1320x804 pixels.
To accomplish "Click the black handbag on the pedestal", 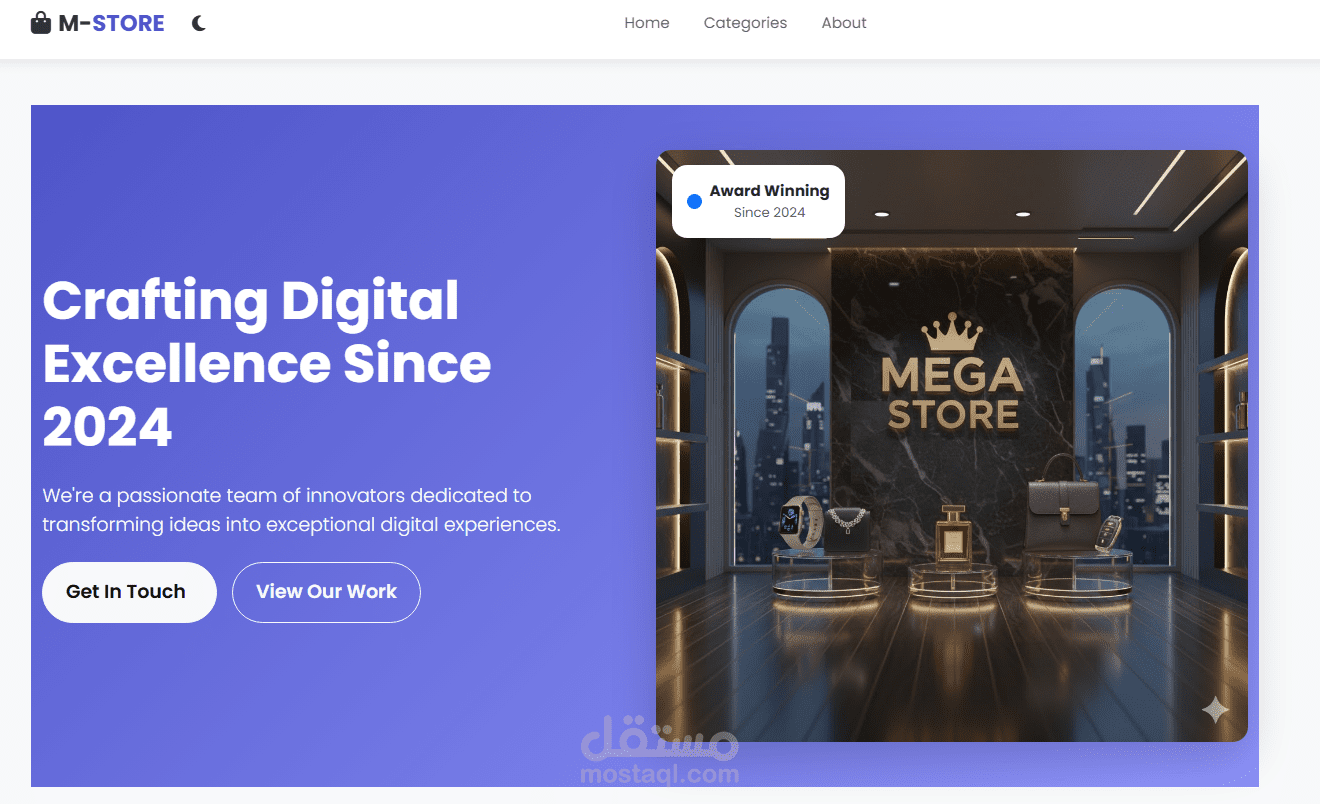I will 1062,503.
